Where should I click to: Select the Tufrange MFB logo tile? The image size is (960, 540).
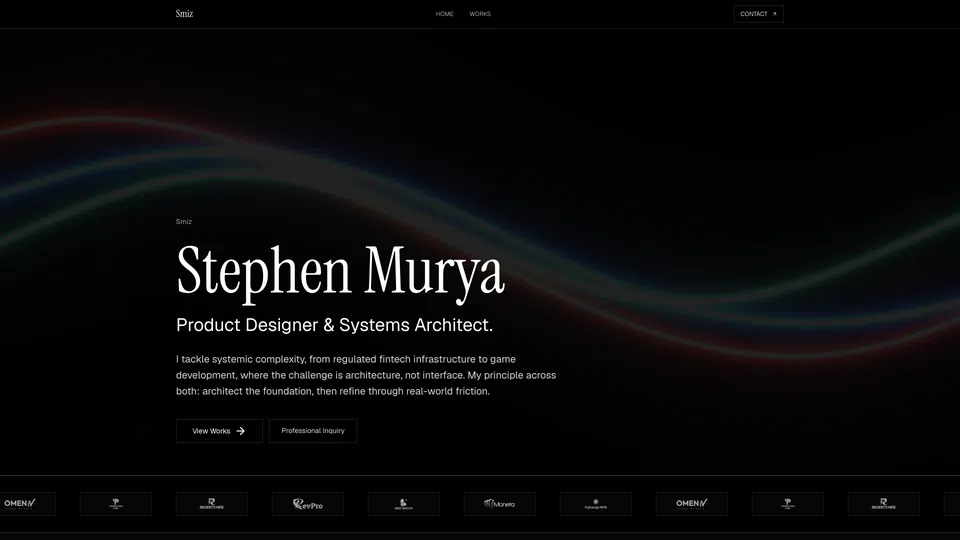pos(596,504)
